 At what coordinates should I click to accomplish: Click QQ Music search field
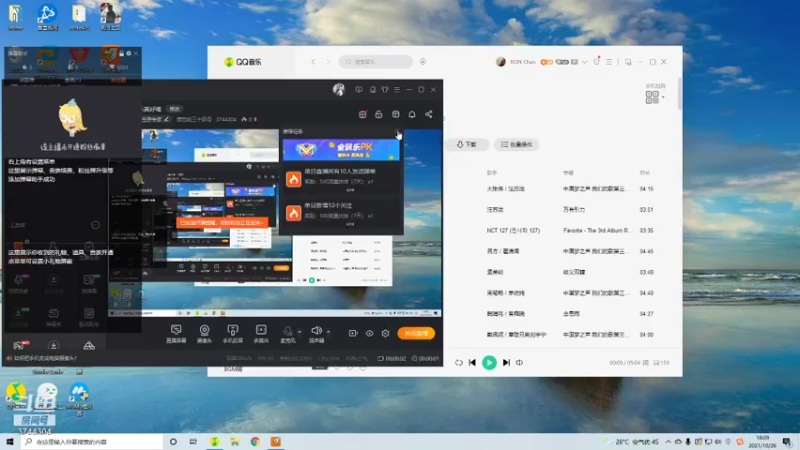click(376, 62)
